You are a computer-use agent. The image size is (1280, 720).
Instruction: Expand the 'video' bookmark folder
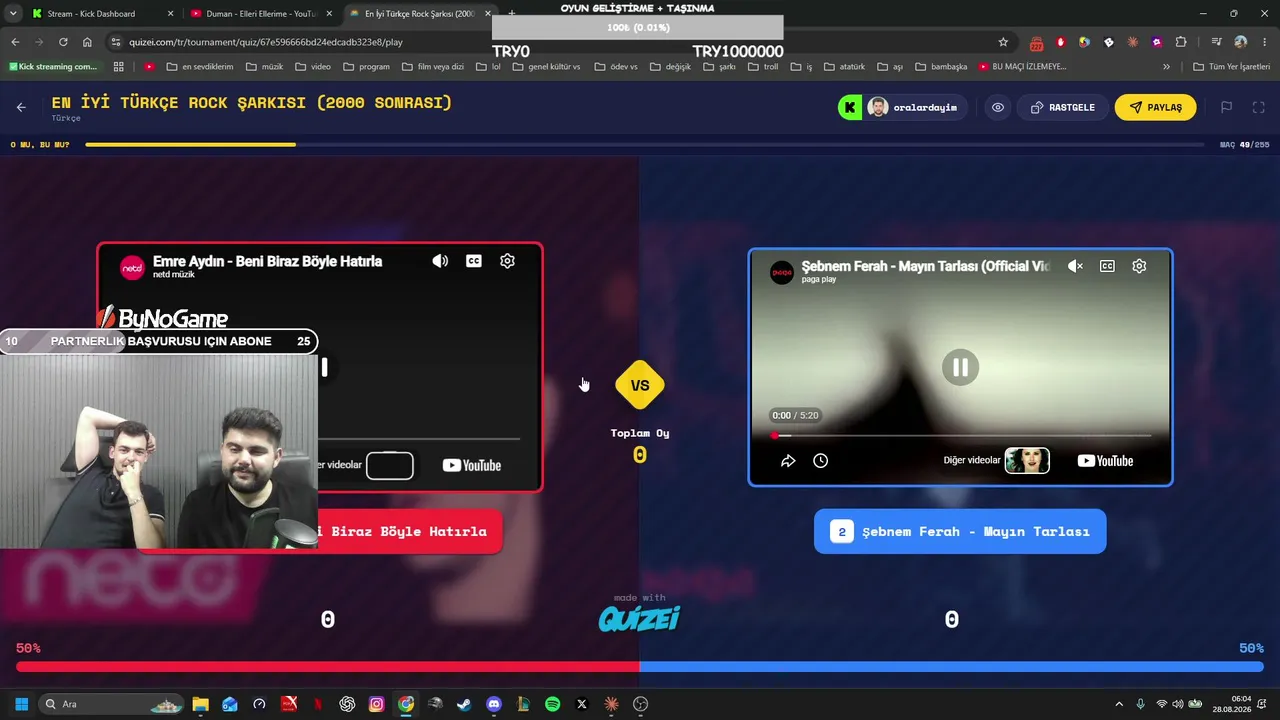click(x=313, y=67)
